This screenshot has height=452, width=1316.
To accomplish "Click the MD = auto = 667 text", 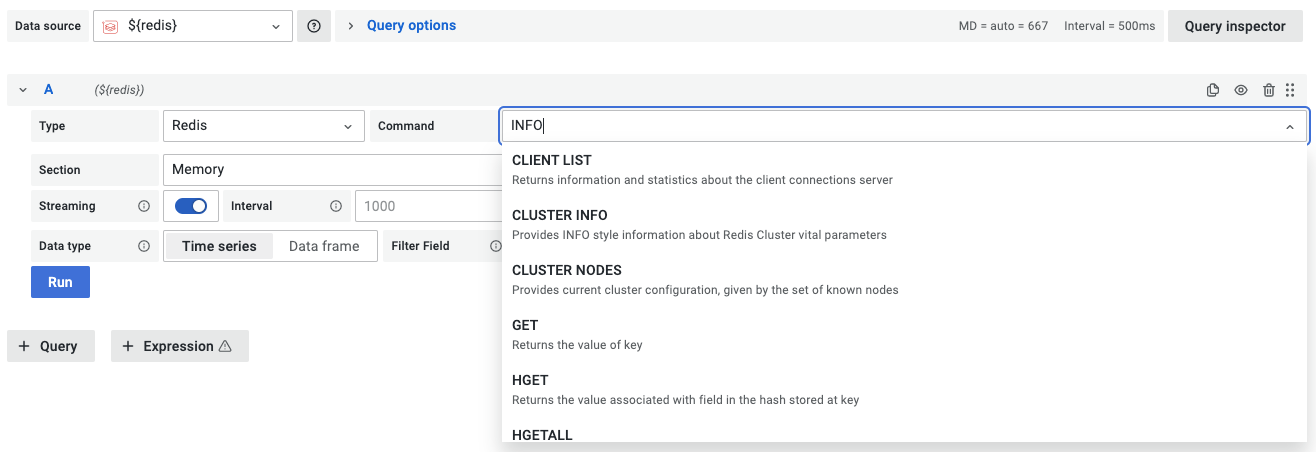I will tap(1003, 26).
